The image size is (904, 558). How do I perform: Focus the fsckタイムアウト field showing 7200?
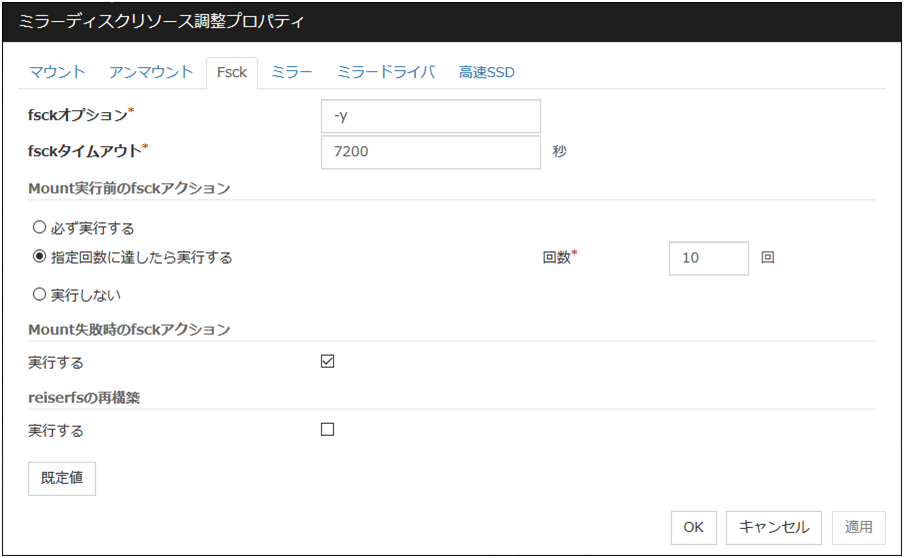point(431,153)
